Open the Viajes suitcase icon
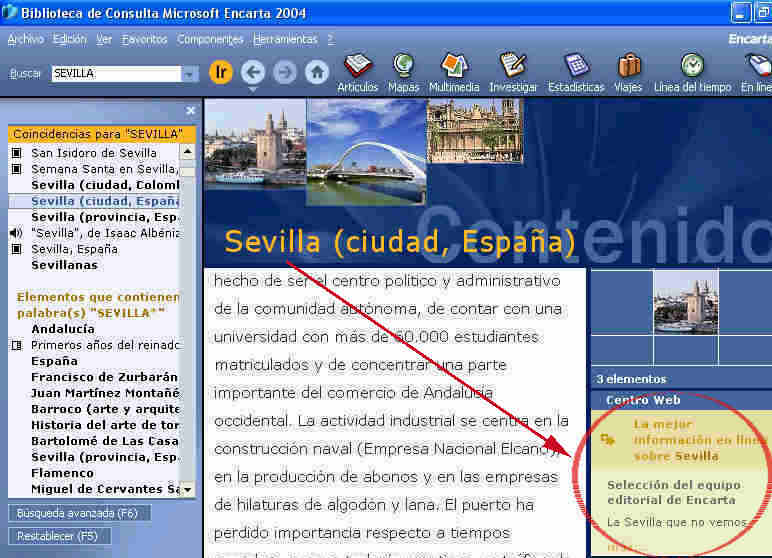This screenshot has height=558, width=772. pos(628,67)
